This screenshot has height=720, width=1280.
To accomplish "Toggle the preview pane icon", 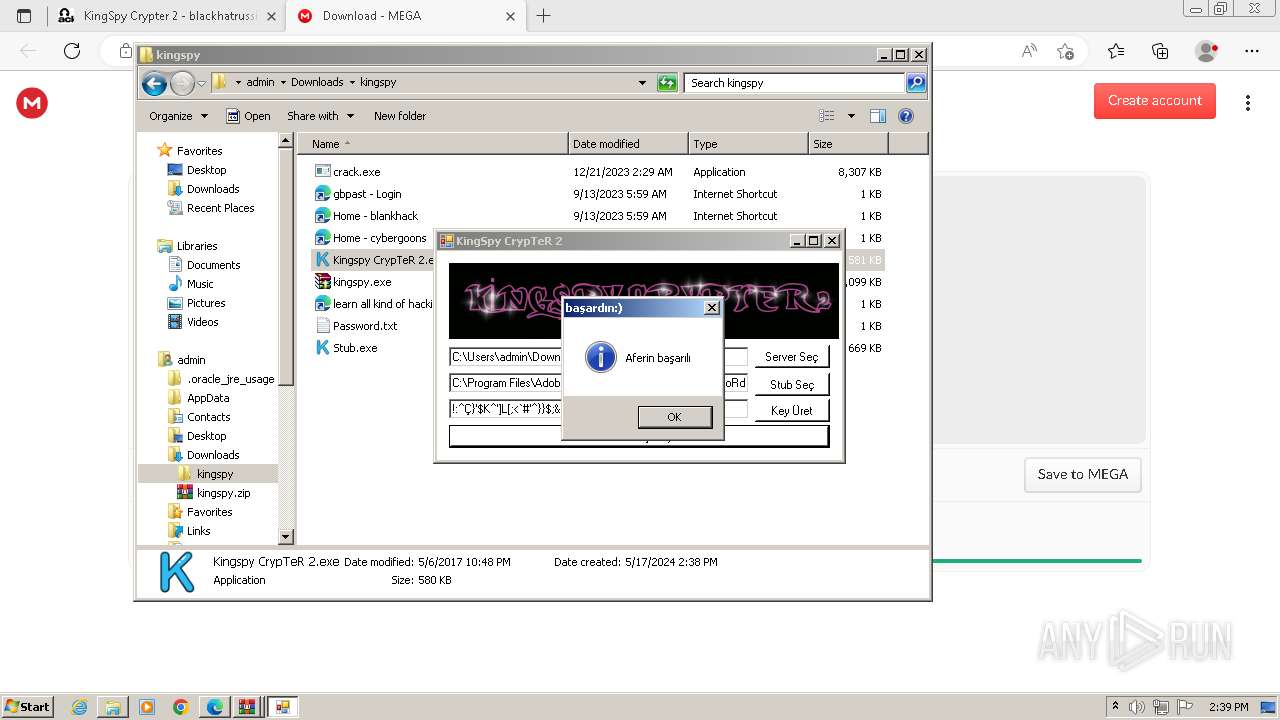I will (878, 116).
